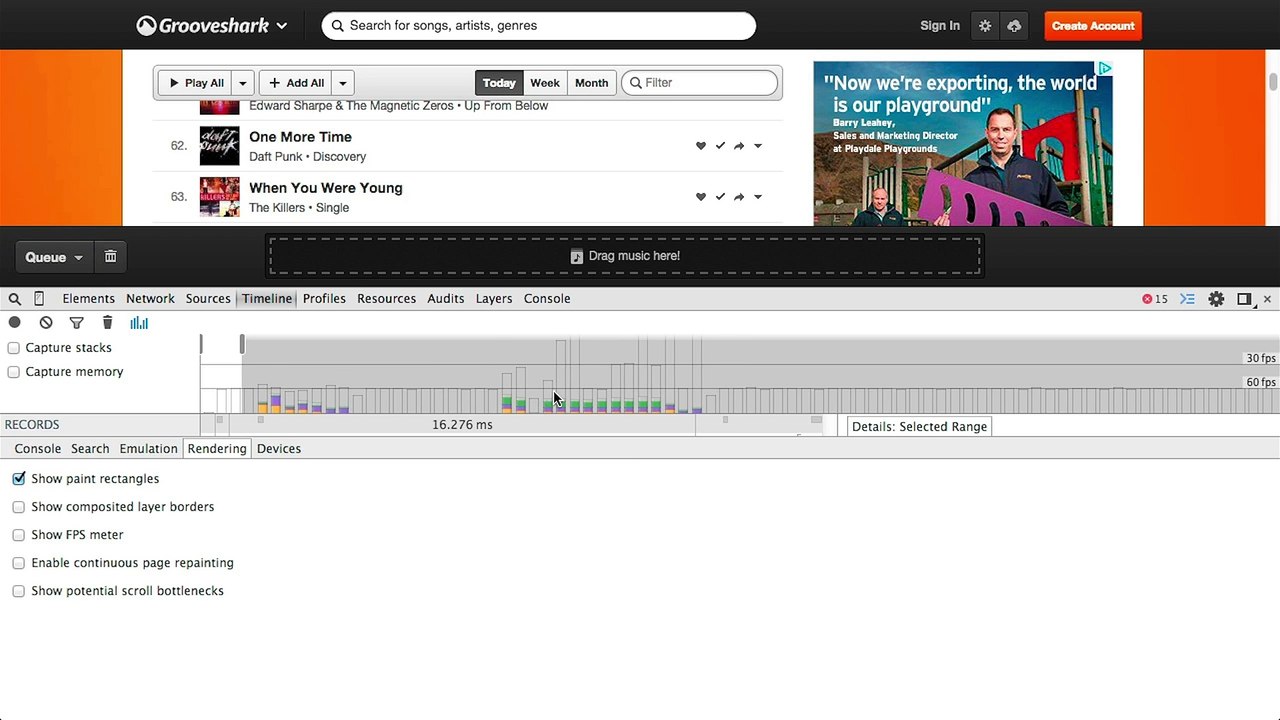
Task: Click the Filter input field
Action: pos(699,83)
